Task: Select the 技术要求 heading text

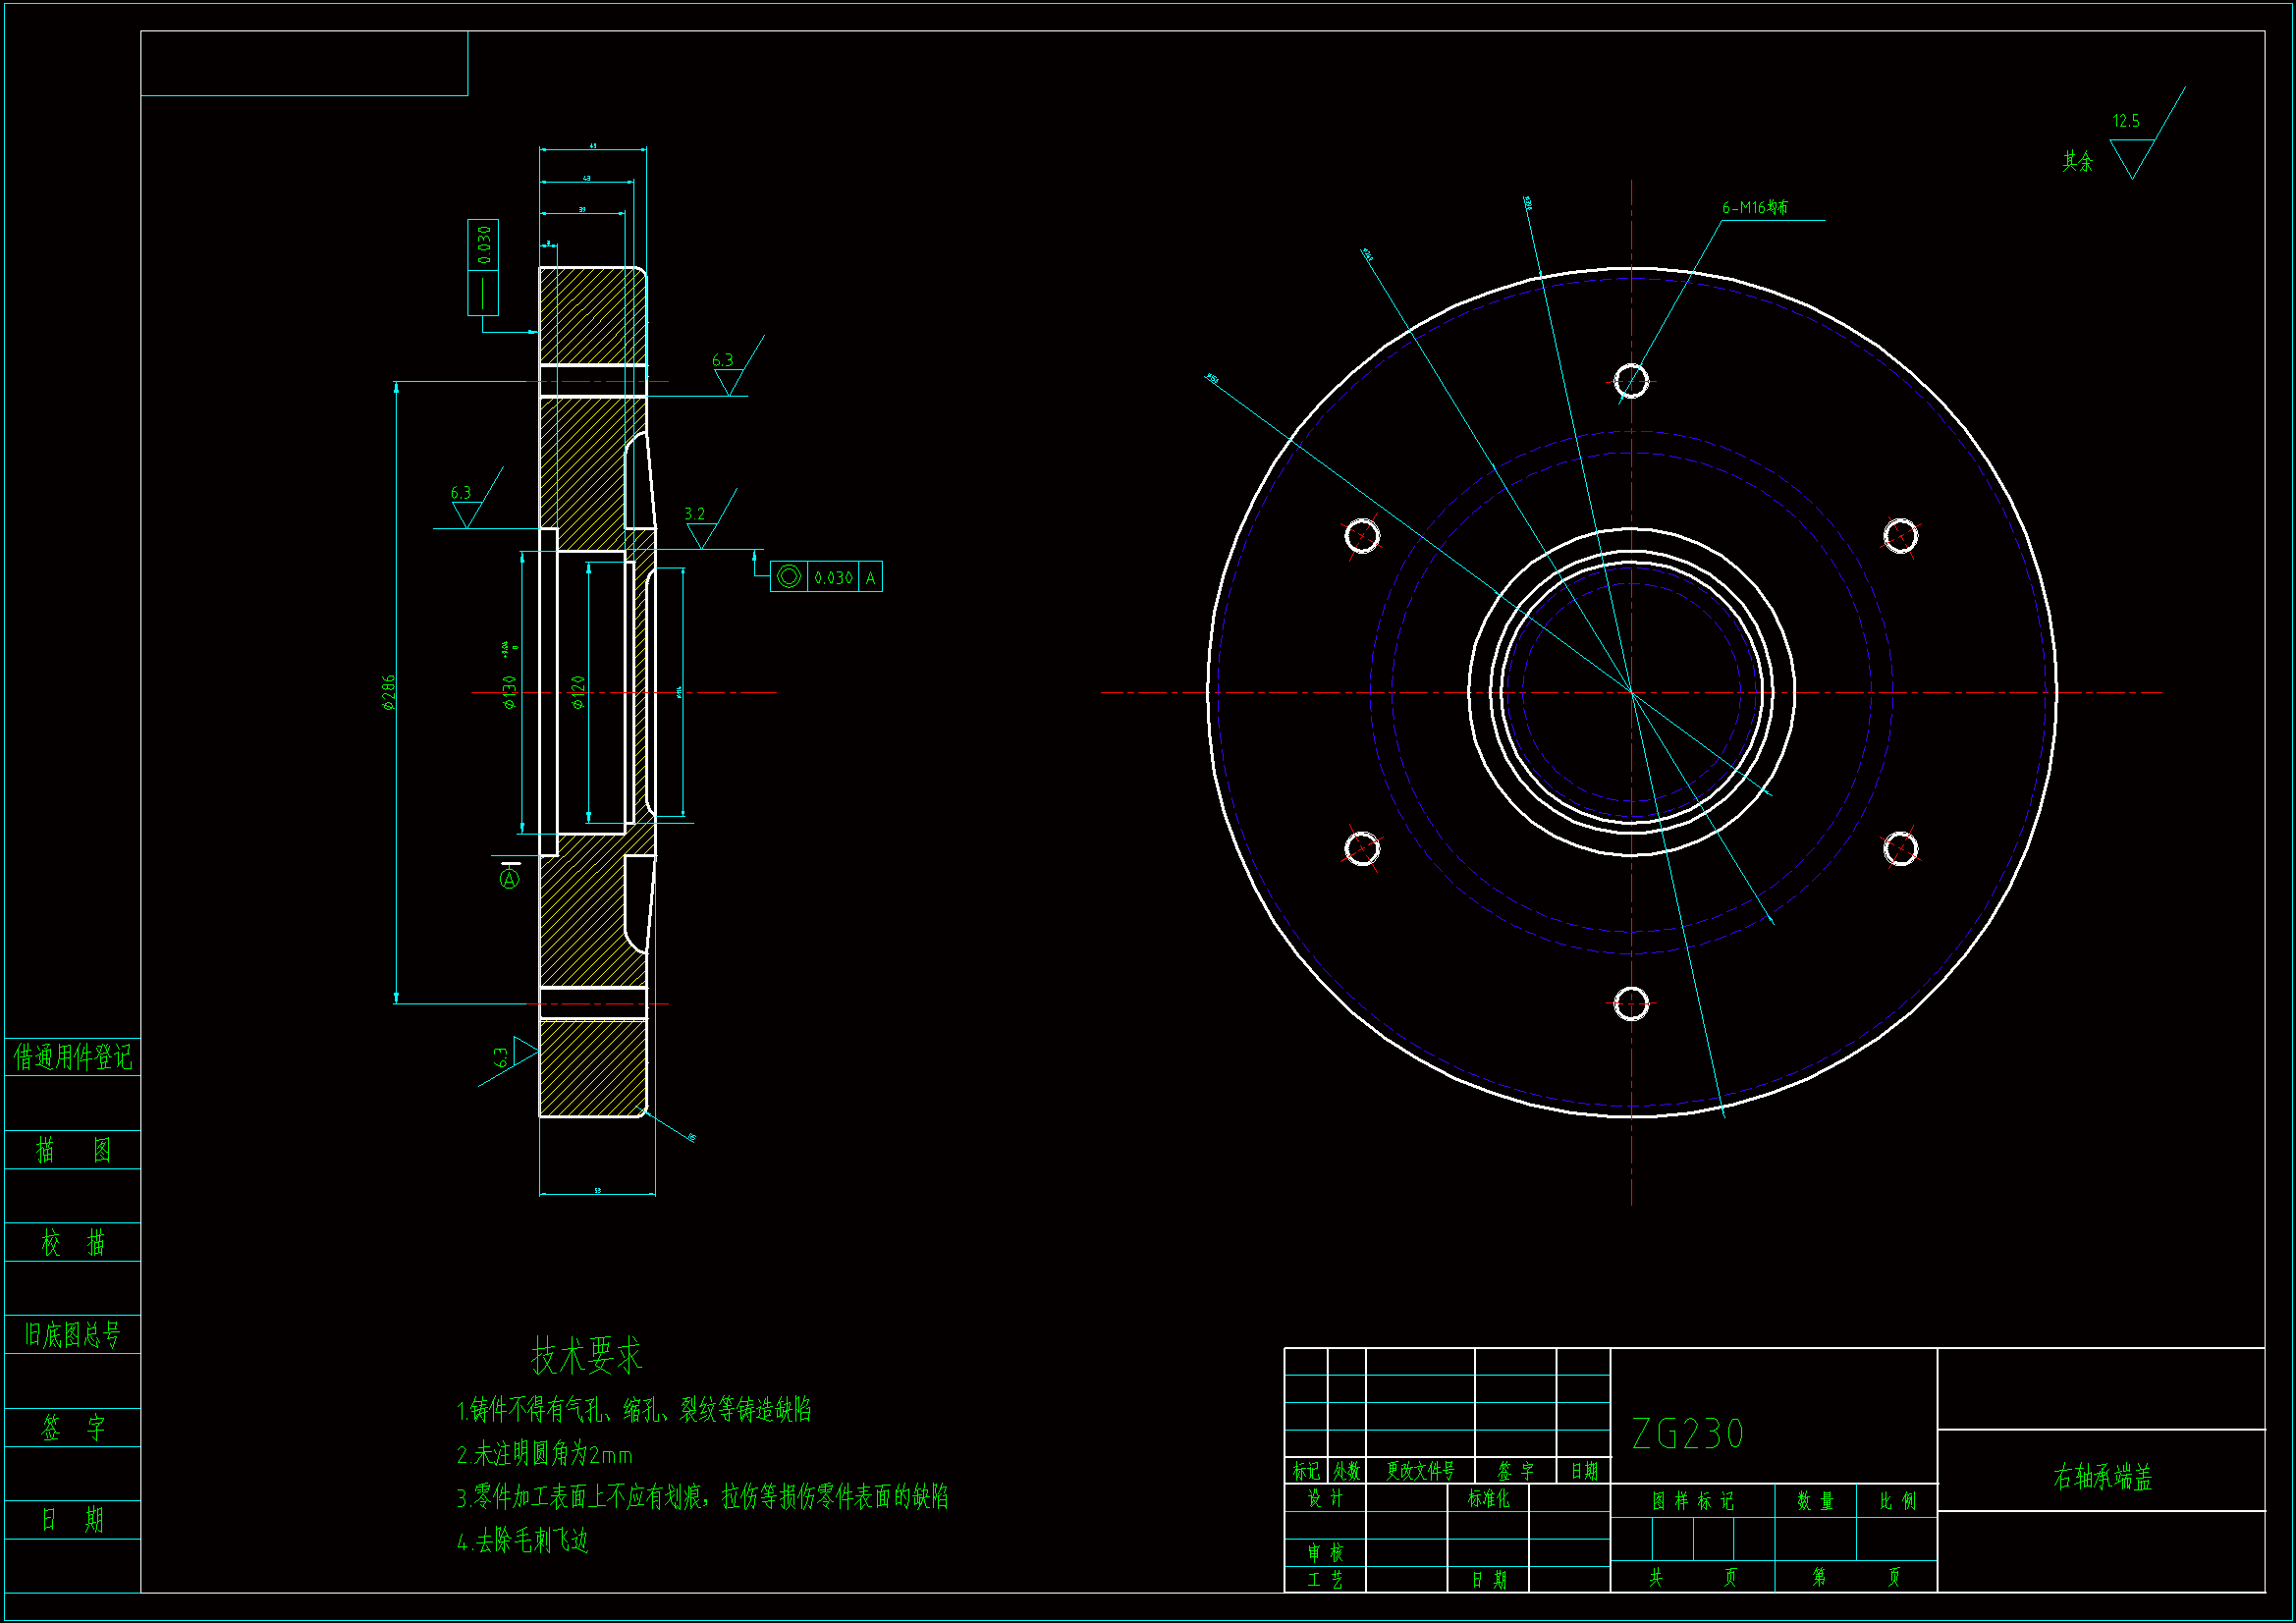Action: click(586, 1355)
